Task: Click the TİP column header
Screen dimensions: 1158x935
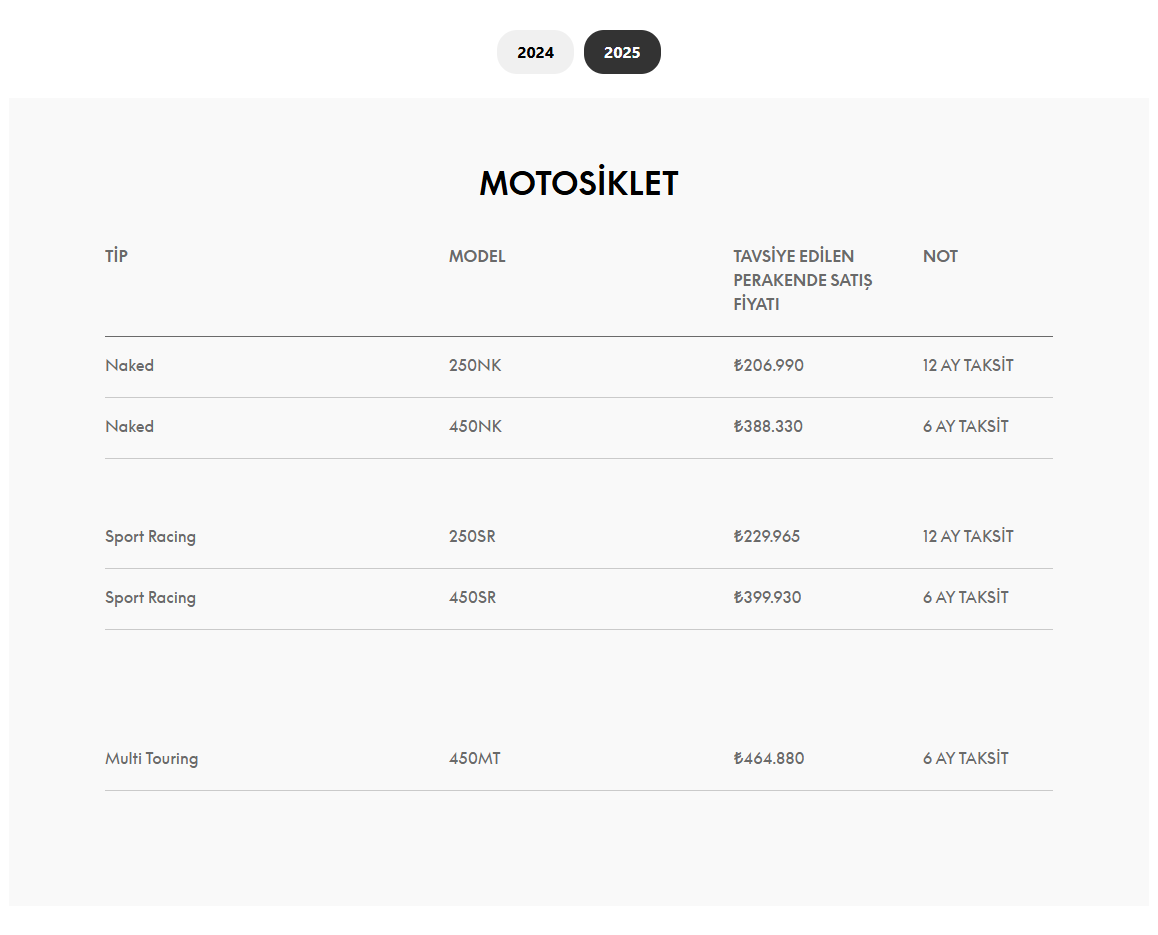Action: point(116,256)
